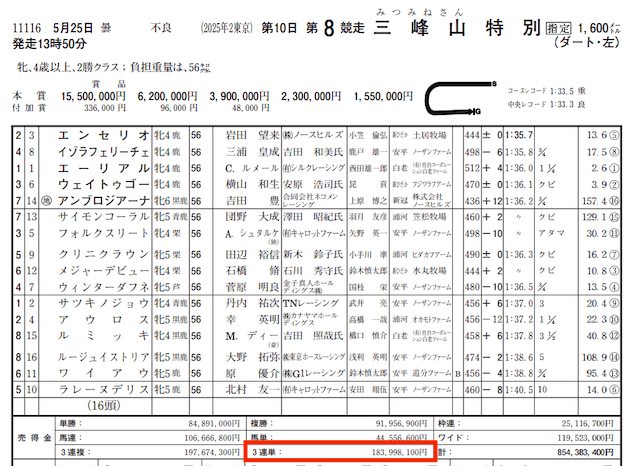Image resolution: width=640 pixels, height=466 pixels.
Task: Select the odds value 129.1
Action: click(595, 217)
